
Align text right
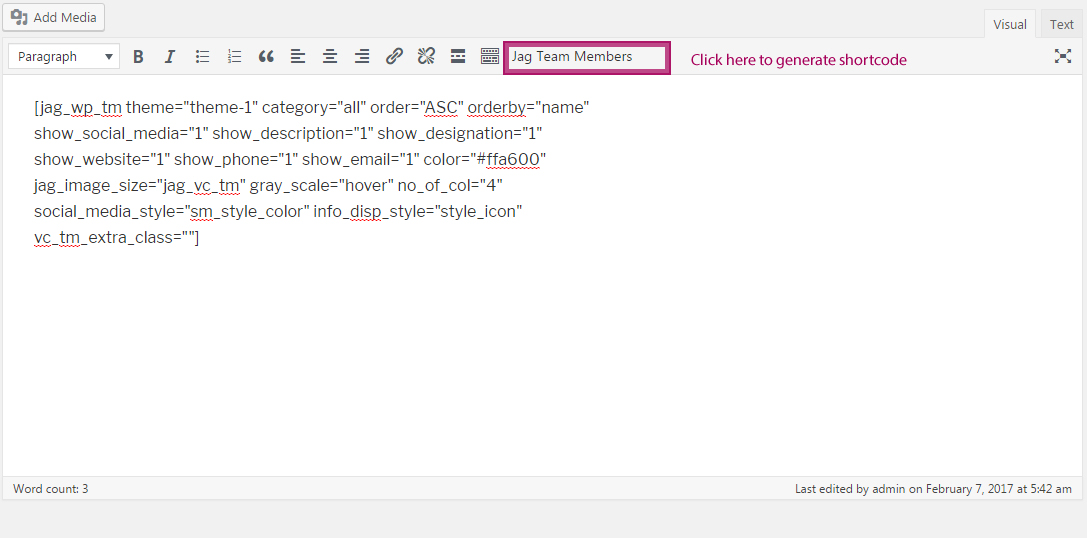(x=362, y=57)
